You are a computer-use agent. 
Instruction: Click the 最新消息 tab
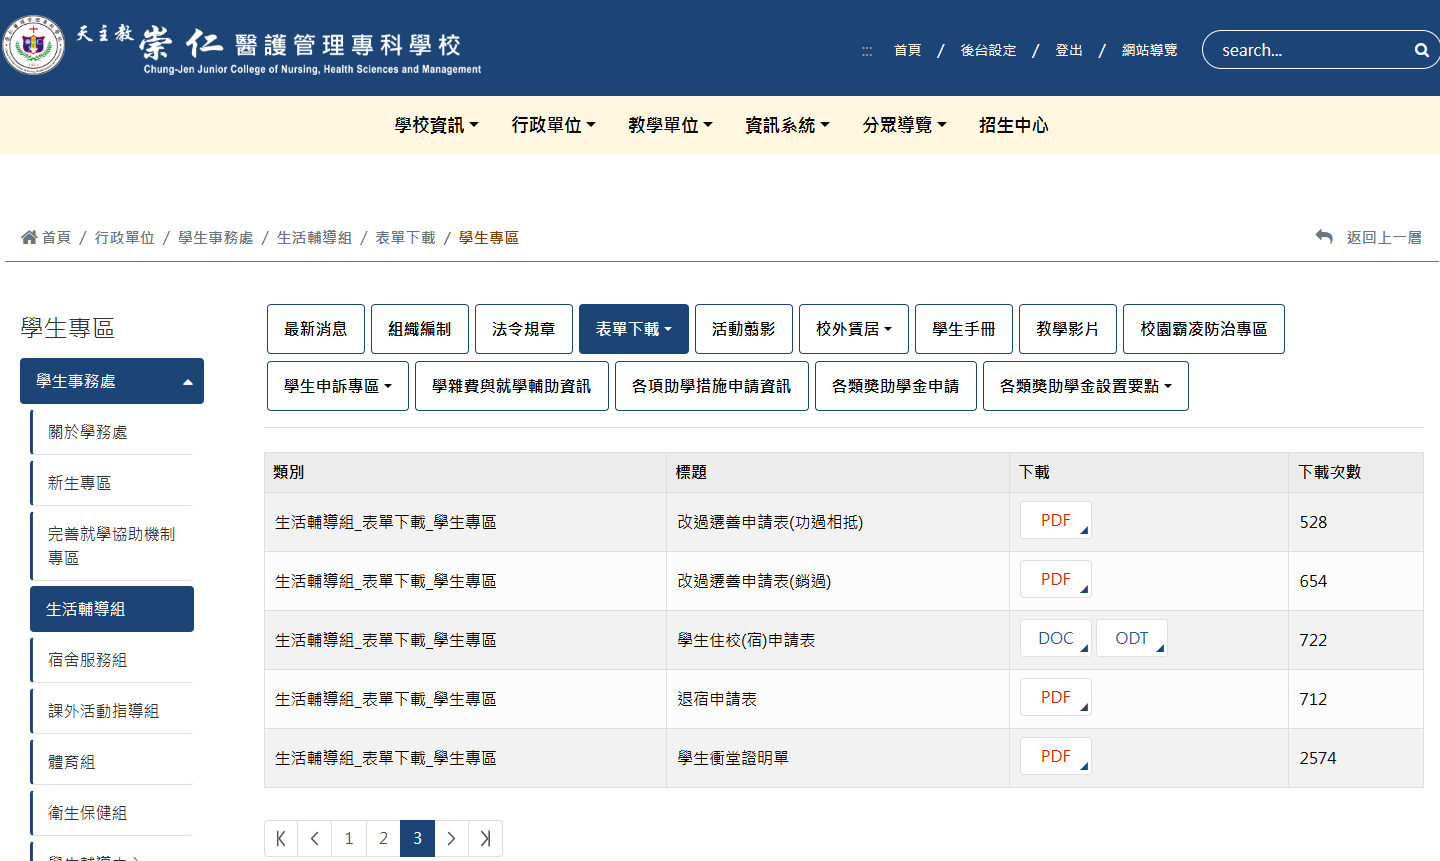315,328
